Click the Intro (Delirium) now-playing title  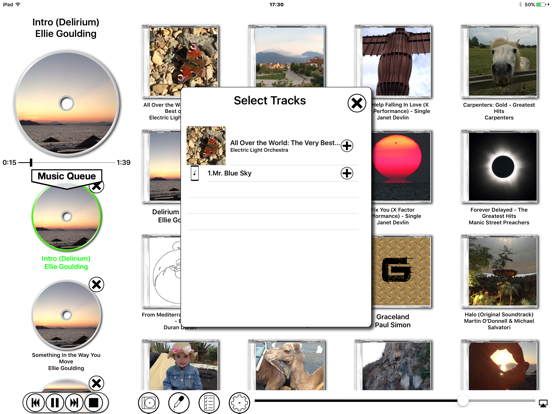[x=66, y=22]
